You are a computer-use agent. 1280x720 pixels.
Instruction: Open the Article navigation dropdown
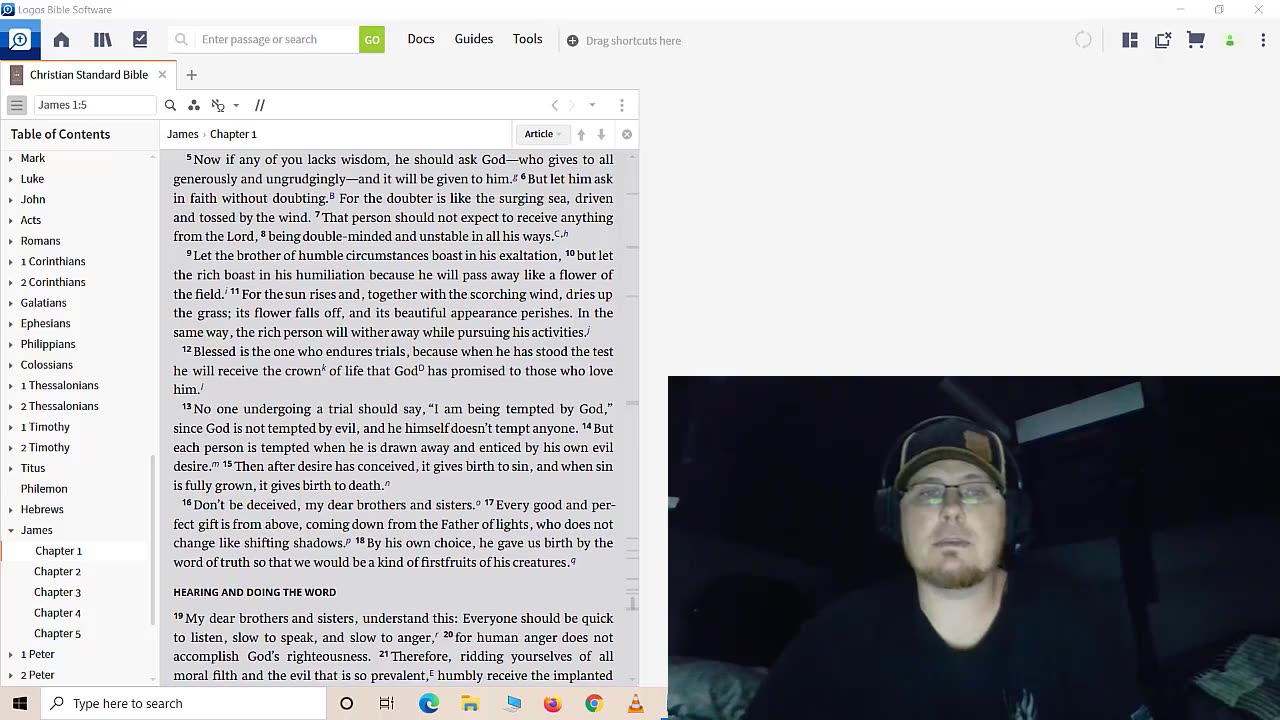pyautogui.click(x=544, y=134)
